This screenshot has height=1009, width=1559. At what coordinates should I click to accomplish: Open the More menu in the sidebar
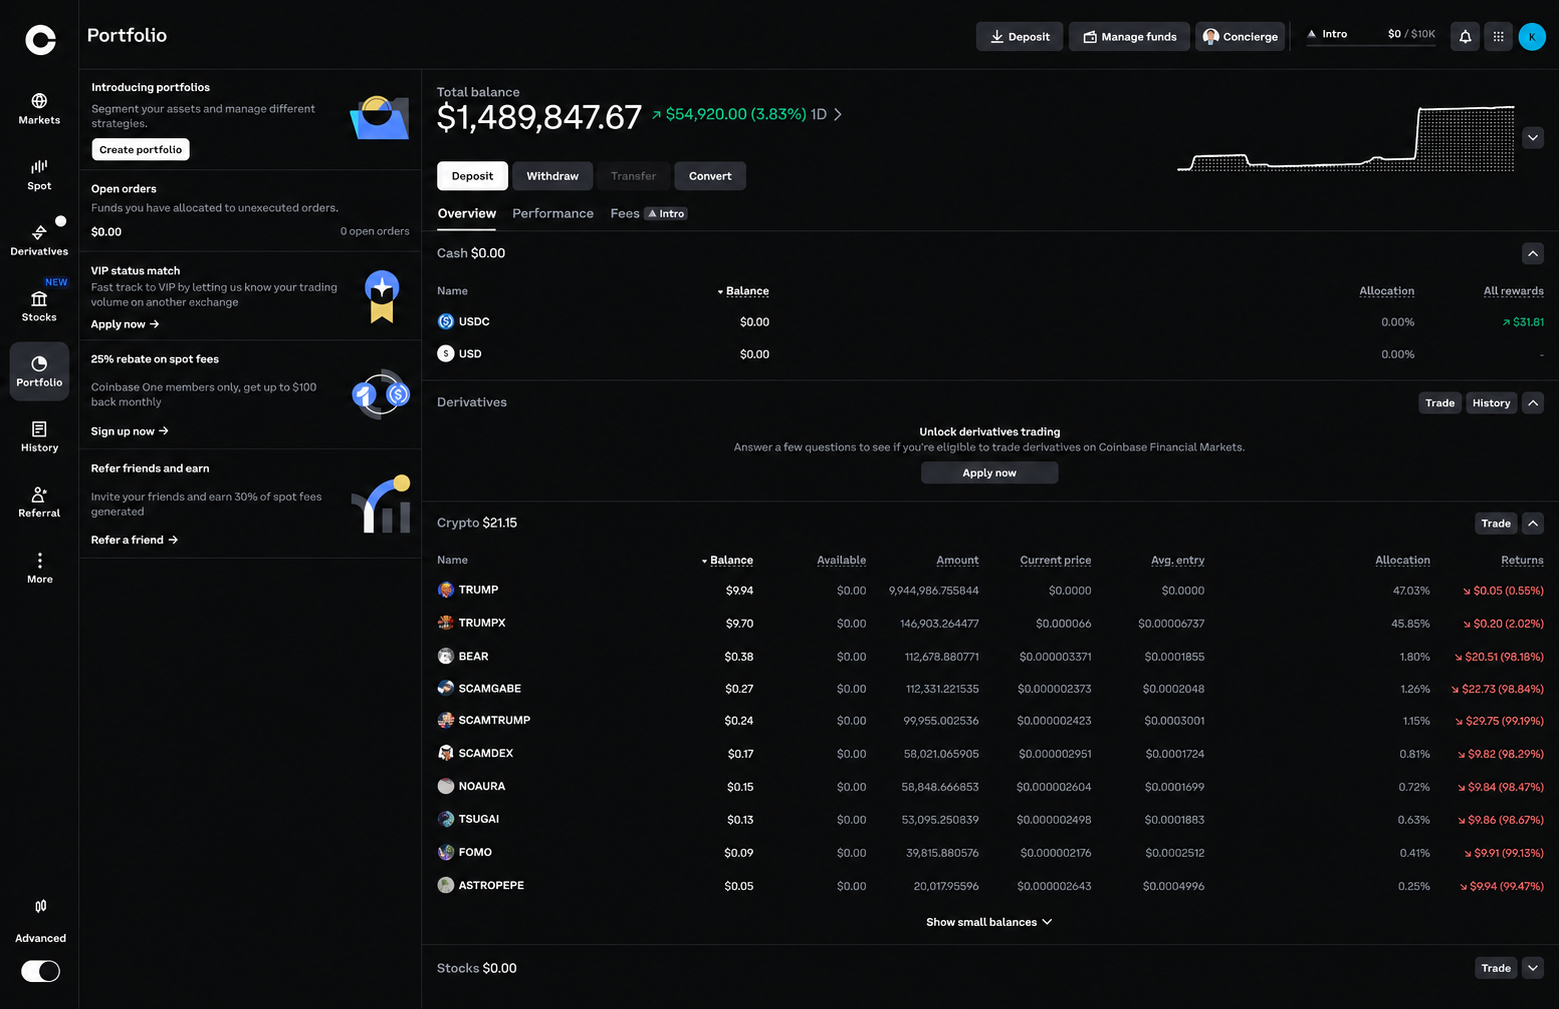(x=39, y=568)
